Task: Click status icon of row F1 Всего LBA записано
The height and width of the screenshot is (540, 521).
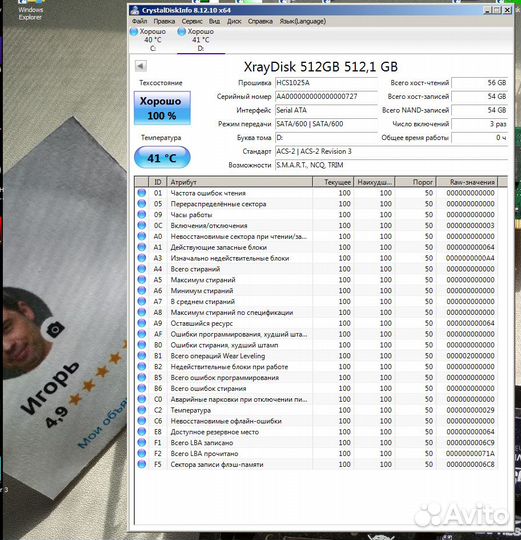Action: tap(142, 443)
